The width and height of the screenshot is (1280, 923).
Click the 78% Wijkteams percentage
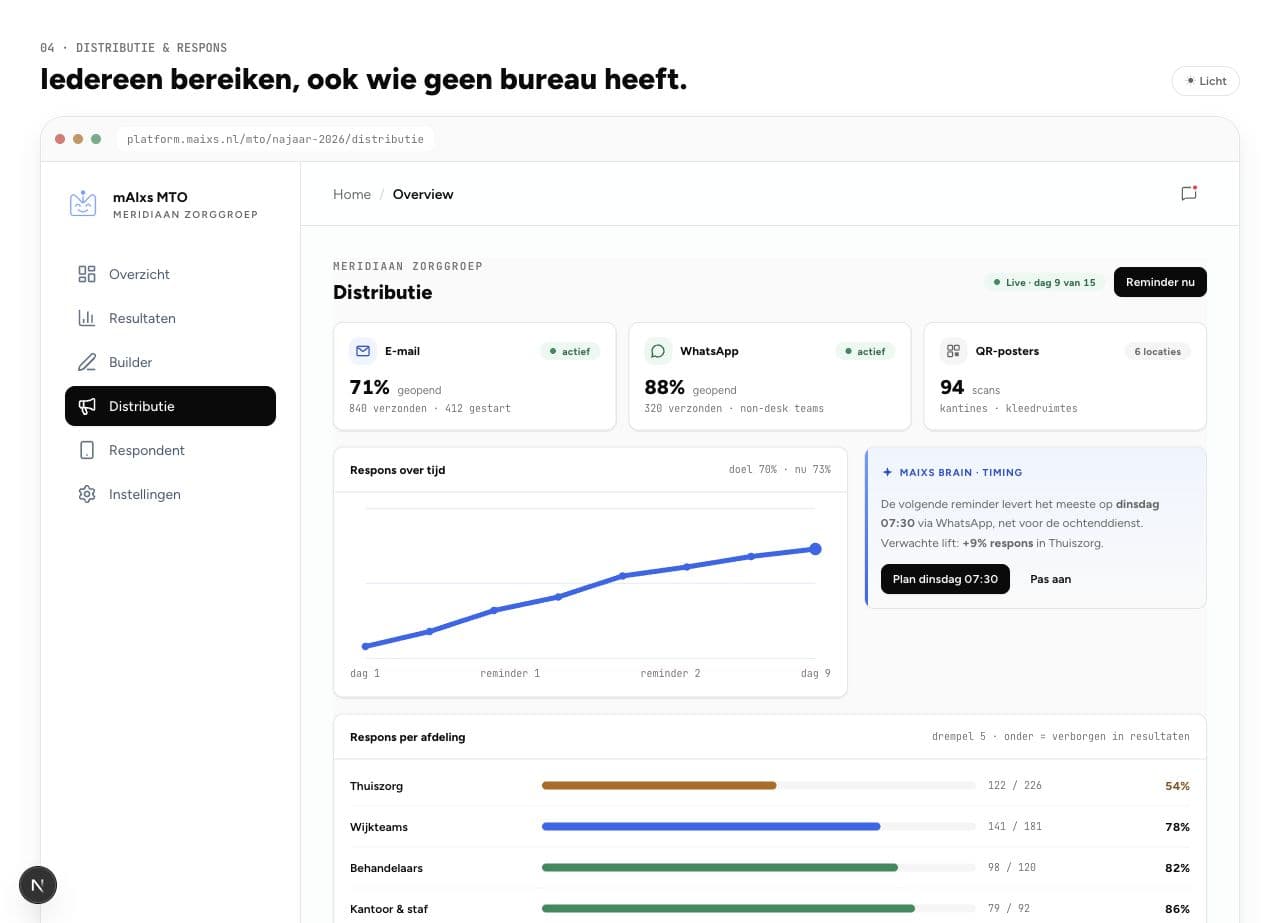pos(1177,827)
